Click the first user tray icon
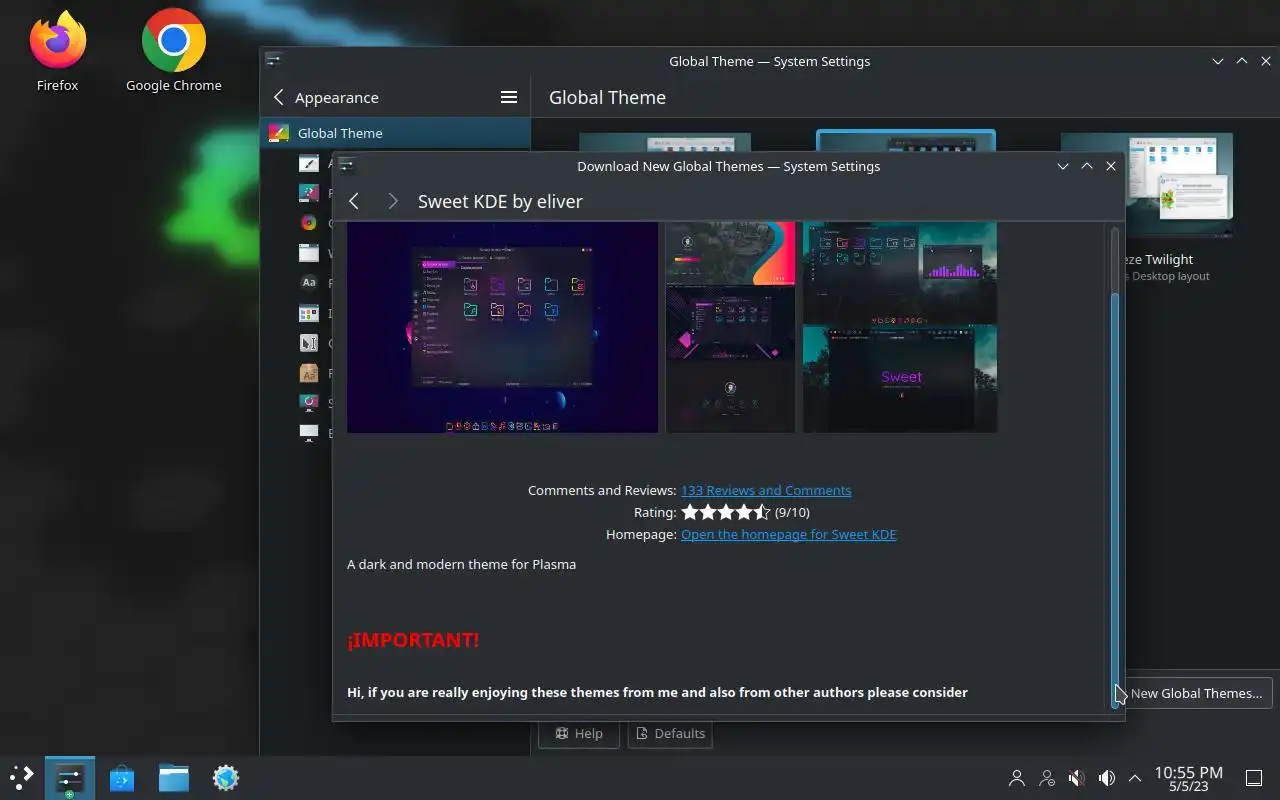This screenshot has height=800, width=1280. click(1017, 777)
